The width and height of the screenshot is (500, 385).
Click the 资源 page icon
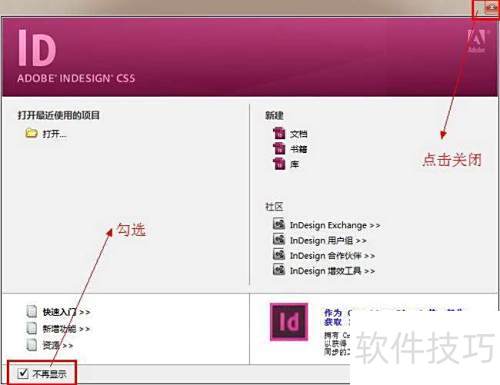point(32,345)
